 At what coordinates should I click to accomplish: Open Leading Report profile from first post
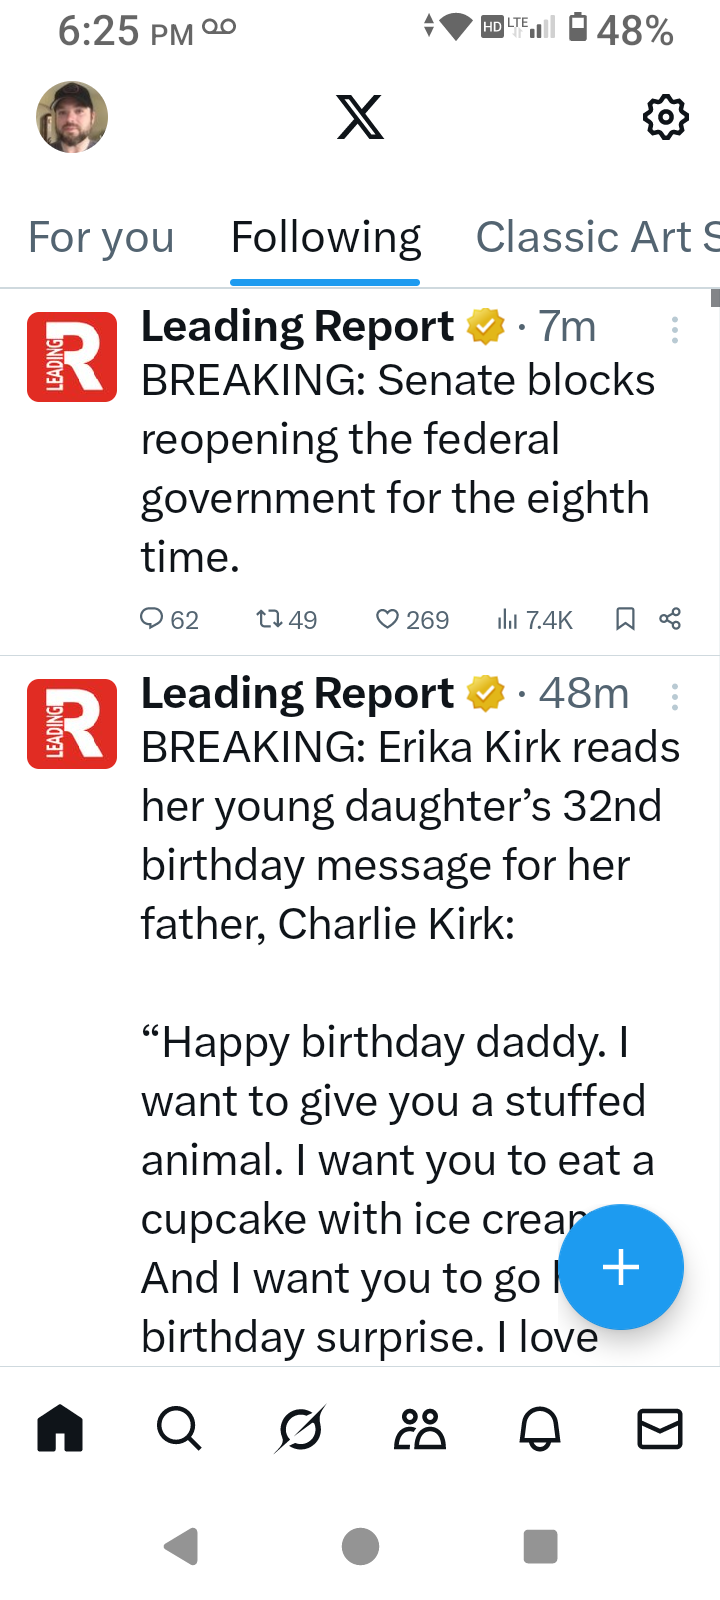pyautogui.click(x=72, y=357)
